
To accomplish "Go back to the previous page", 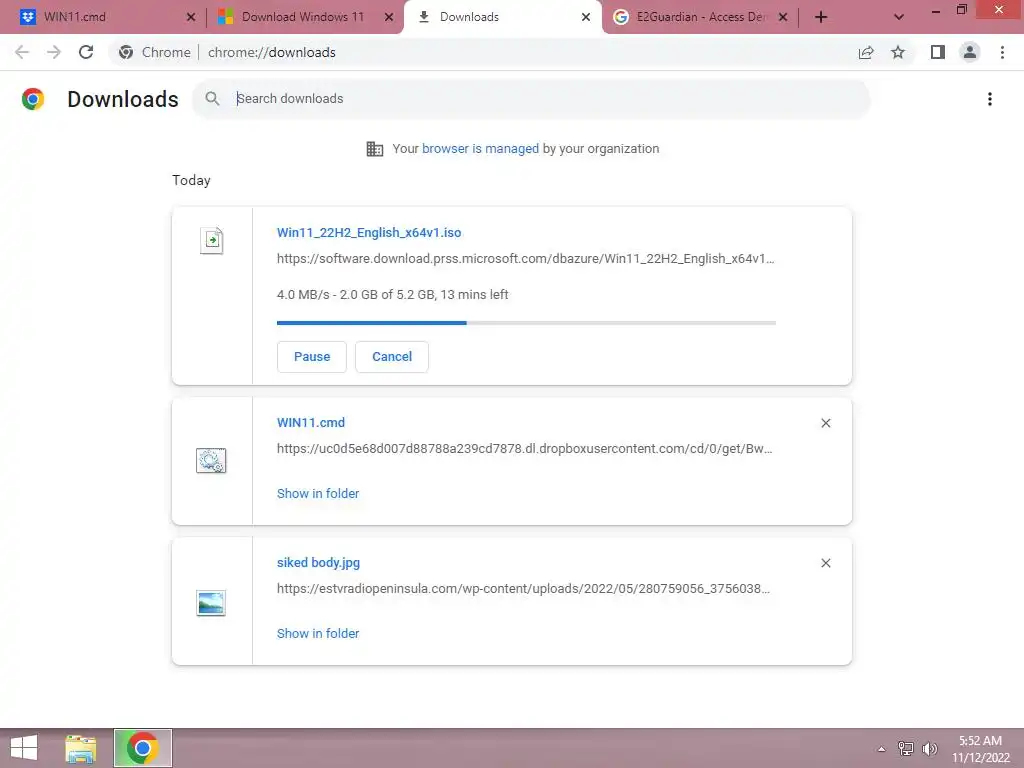I will (22, 52).
